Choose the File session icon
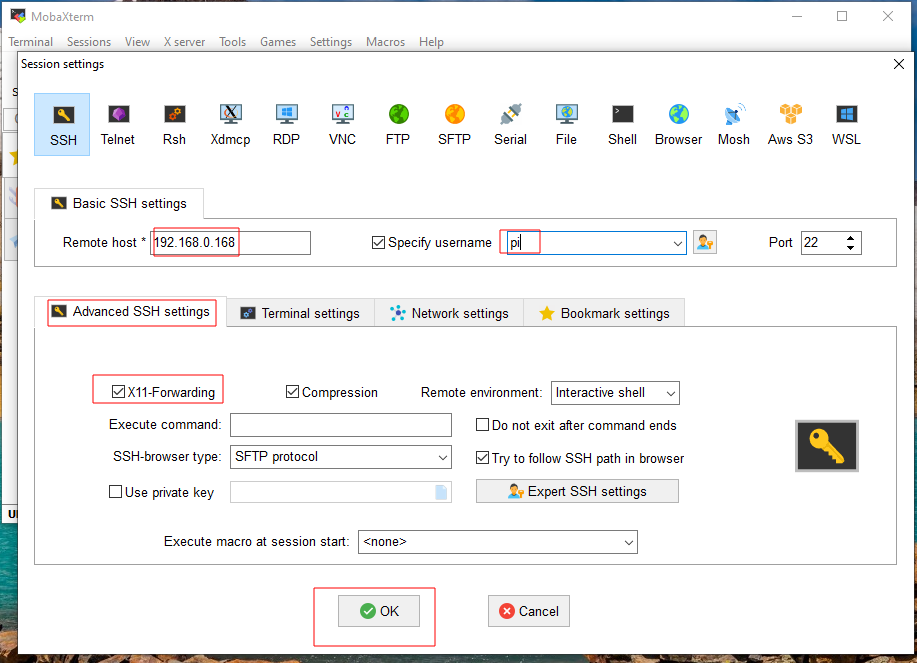 pyautogui.click(x=566, y=125)
